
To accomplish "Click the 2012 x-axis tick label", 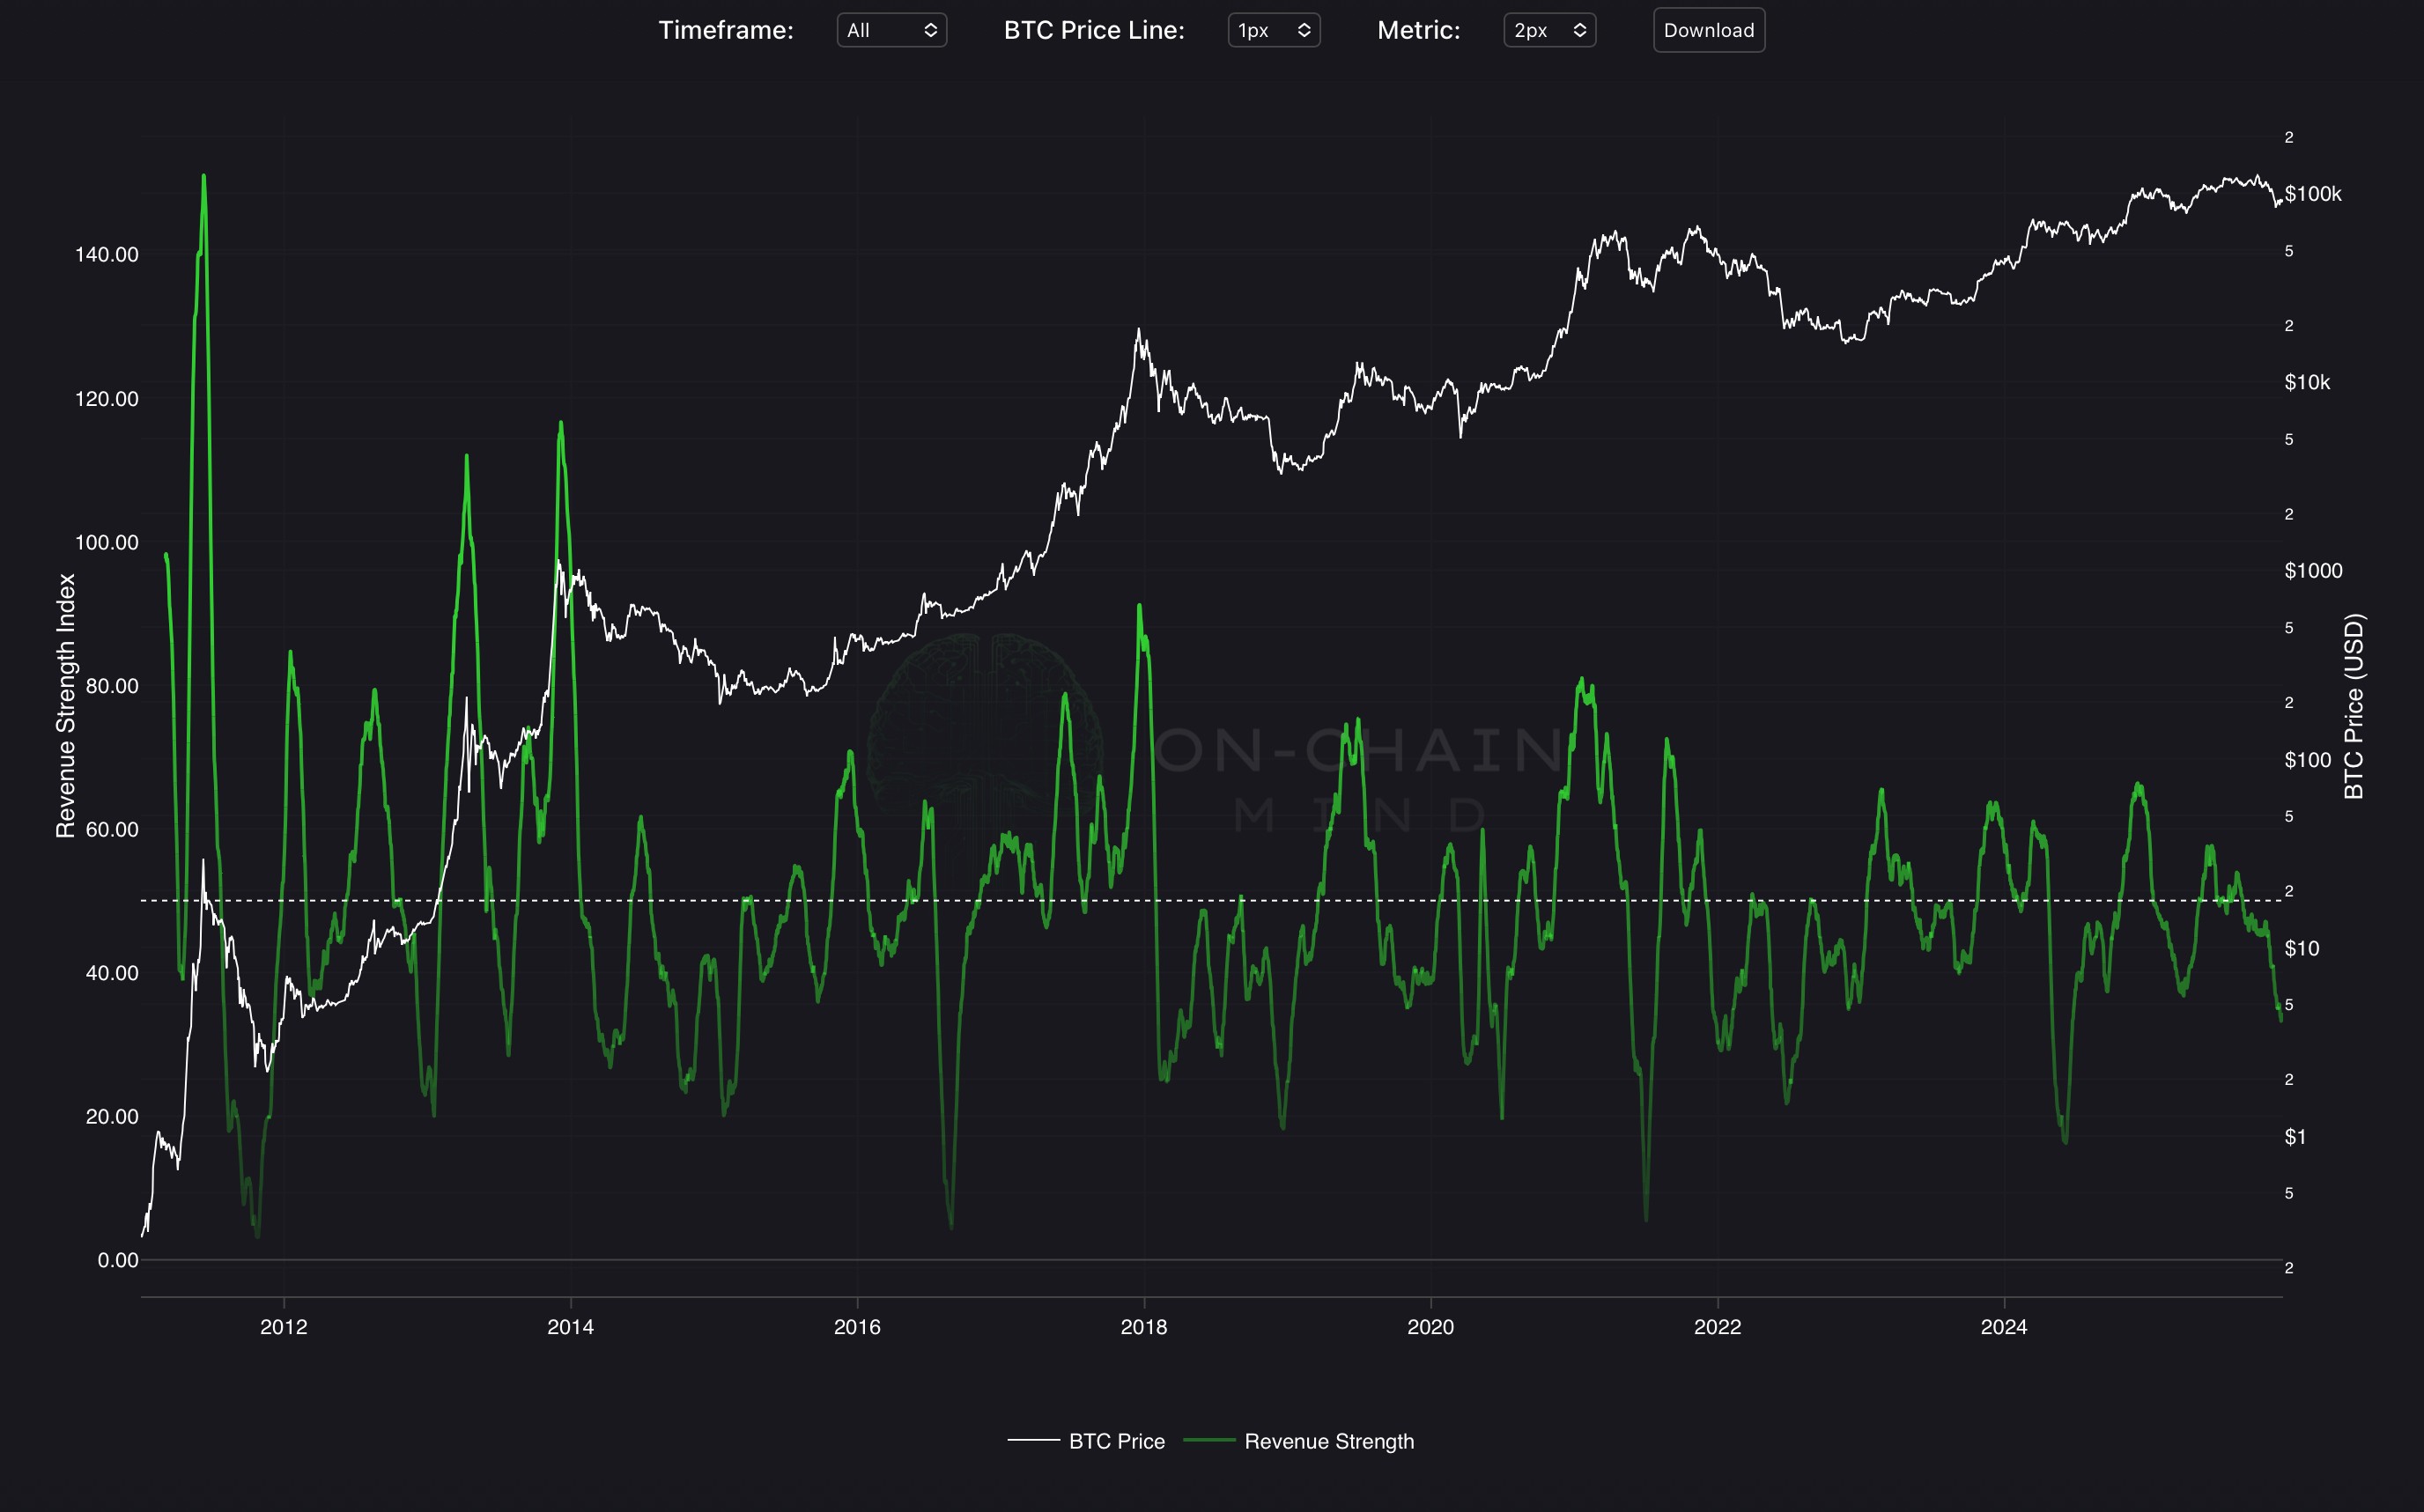I will (x=284, y=1327).
